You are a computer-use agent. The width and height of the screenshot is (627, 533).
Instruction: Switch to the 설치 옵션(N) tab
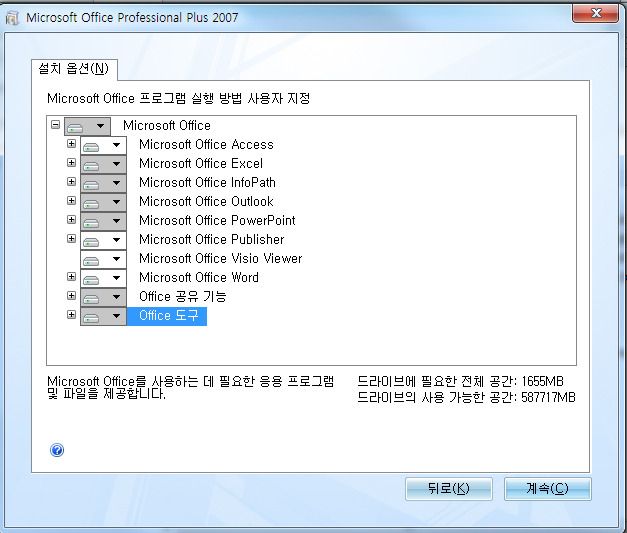point(74,69)
